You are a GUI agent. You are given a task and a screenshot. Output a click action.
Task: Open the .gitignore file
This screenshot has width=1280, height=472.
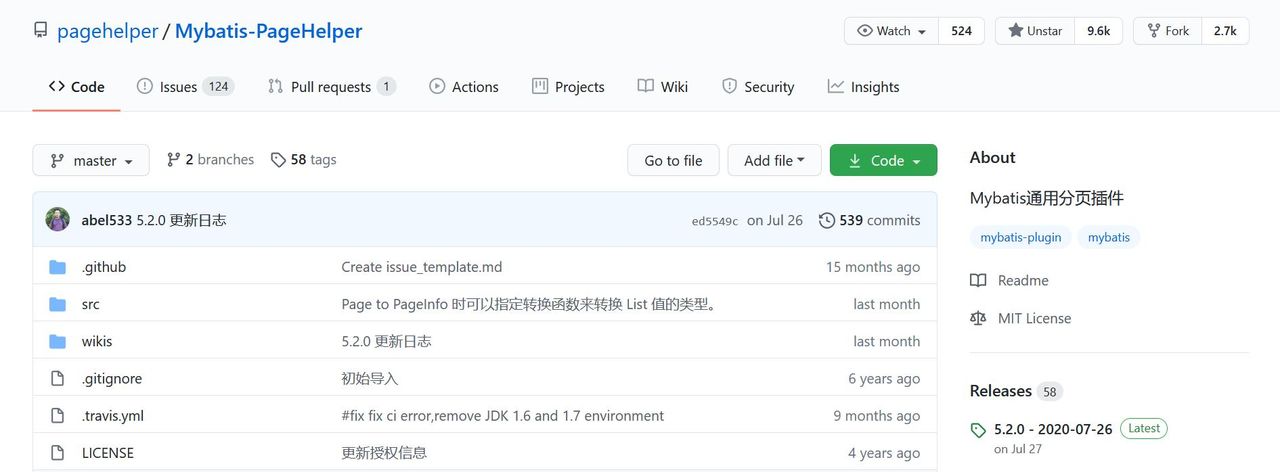tap(112, 379)
